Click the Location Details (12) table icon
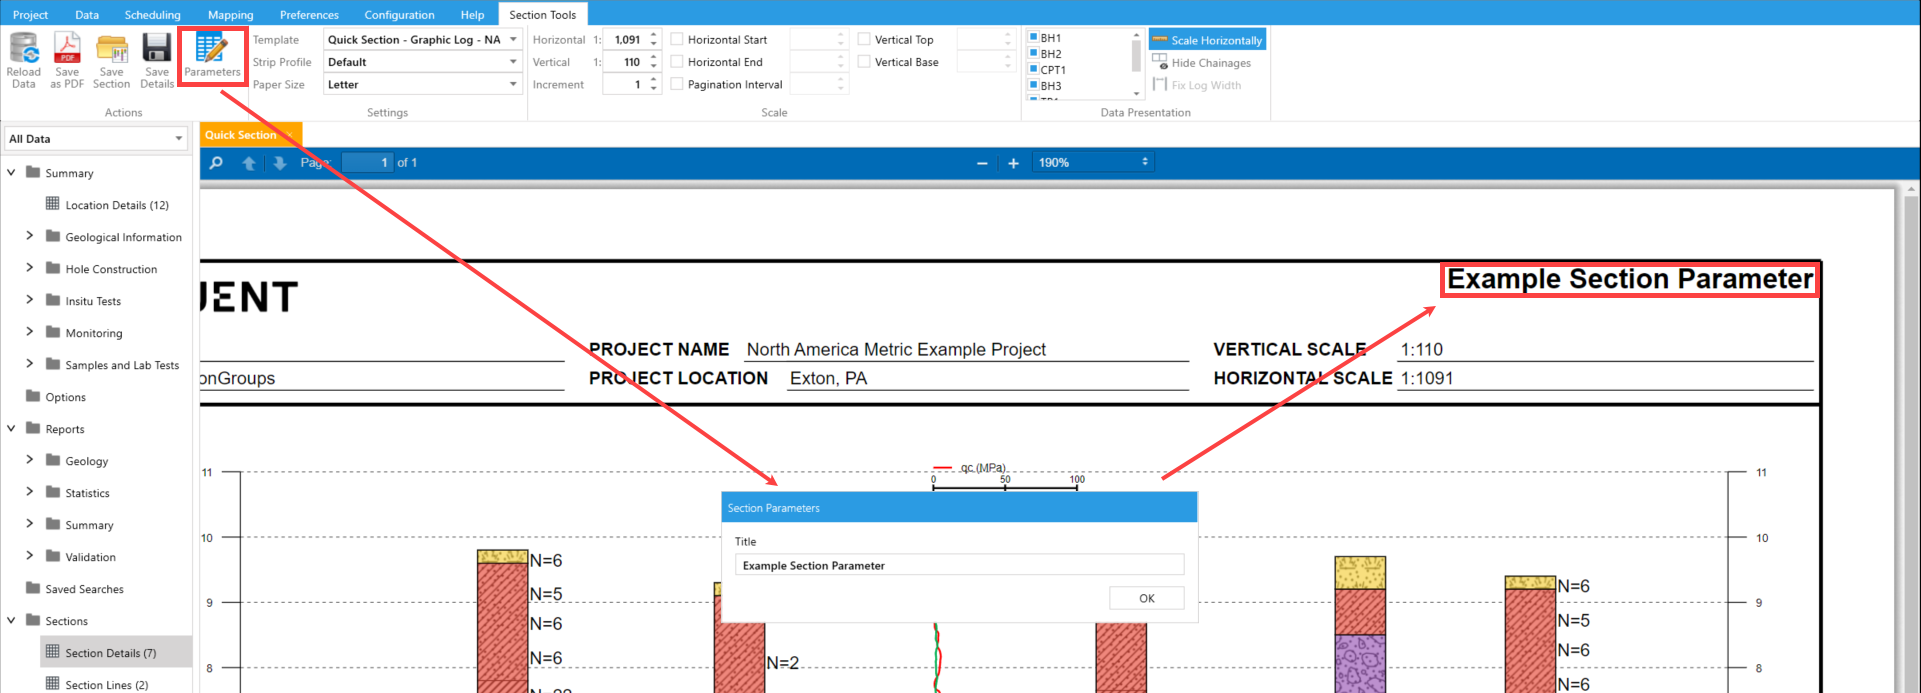The width and height of the screenshot is (1921, 693). (53, 204)
